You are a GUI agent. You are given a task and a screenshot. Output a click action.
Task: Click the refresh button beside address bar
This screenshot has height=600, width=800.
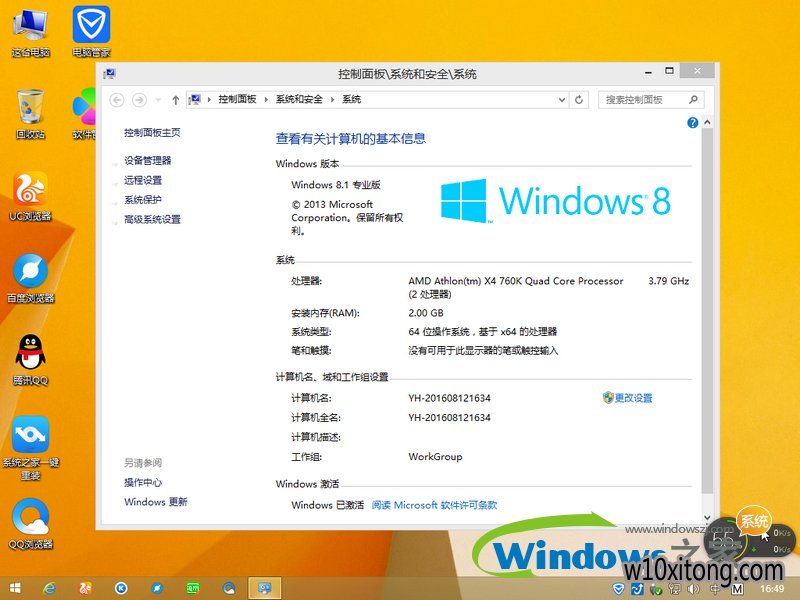pyautogui.click(x=579, y=100)
